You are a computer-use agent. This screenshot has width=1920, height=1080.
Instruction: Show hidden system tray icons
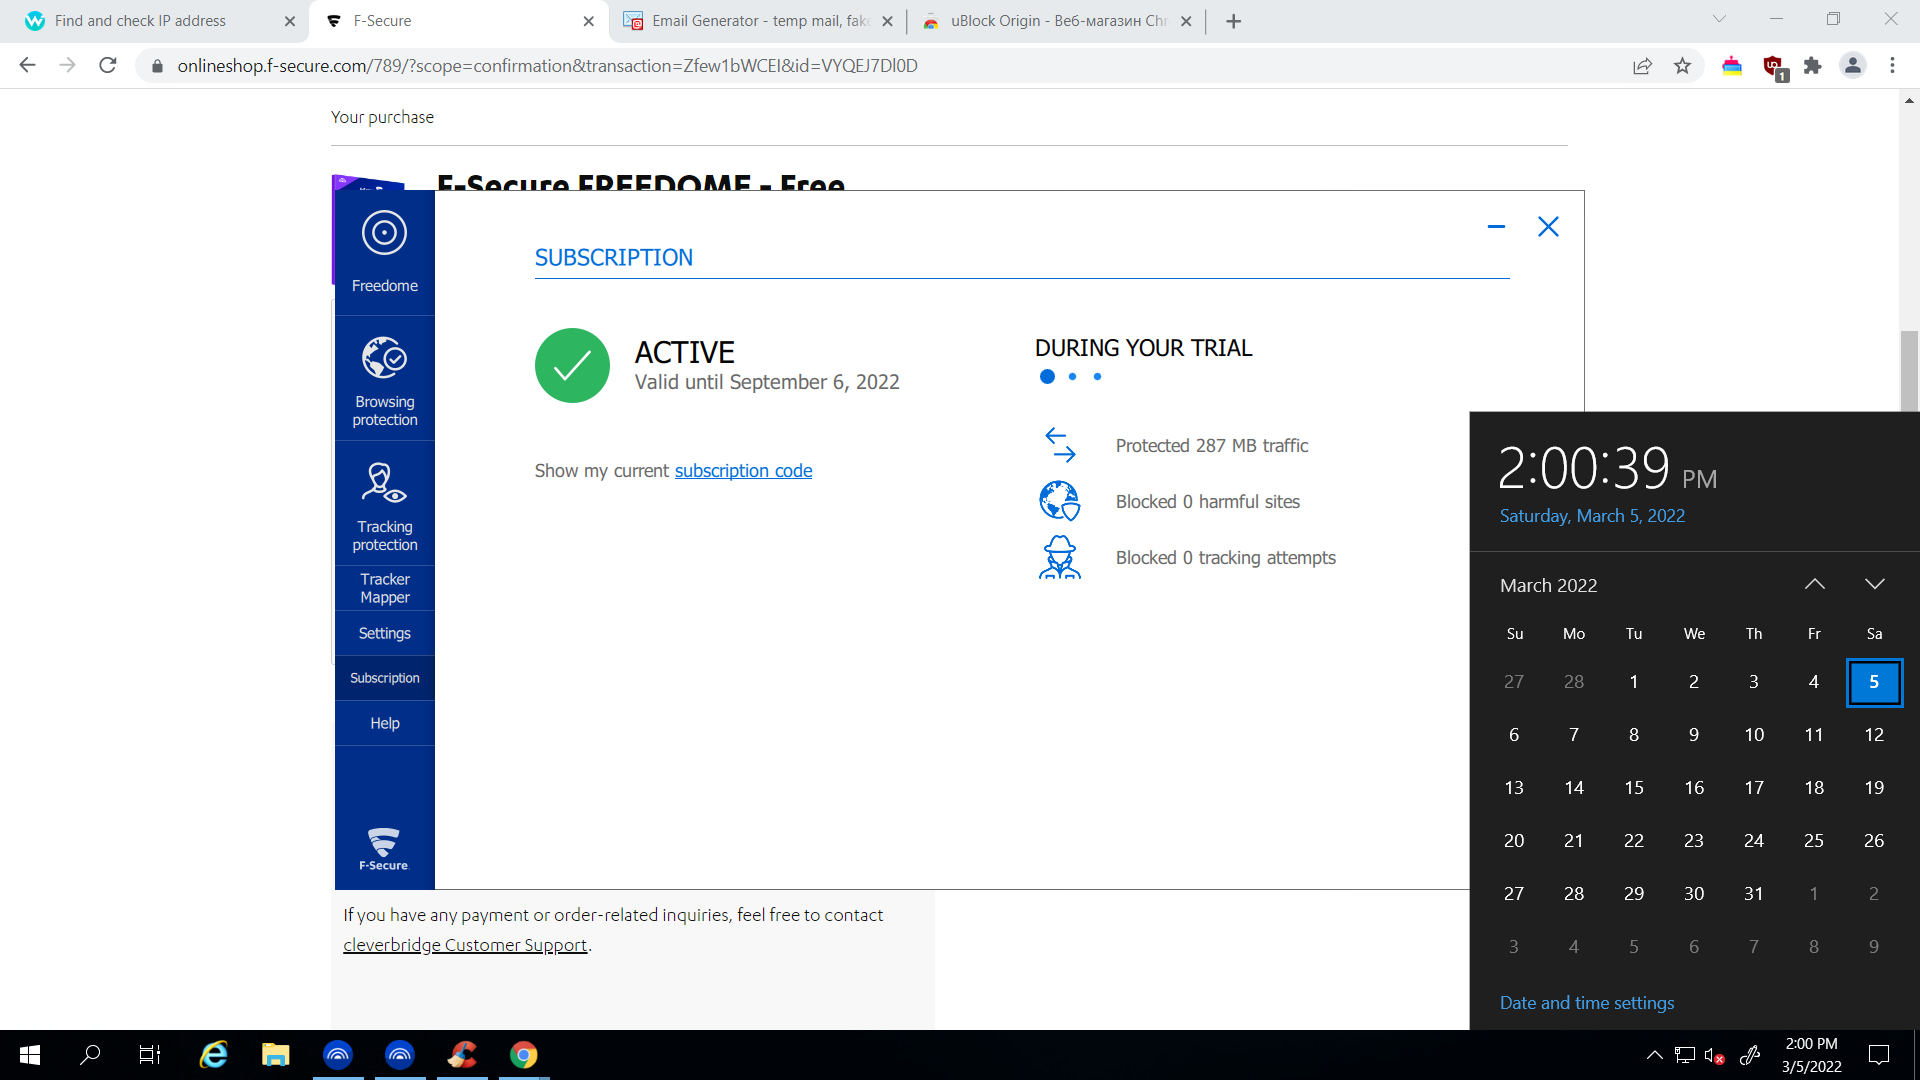(x=1655, y=1055)
